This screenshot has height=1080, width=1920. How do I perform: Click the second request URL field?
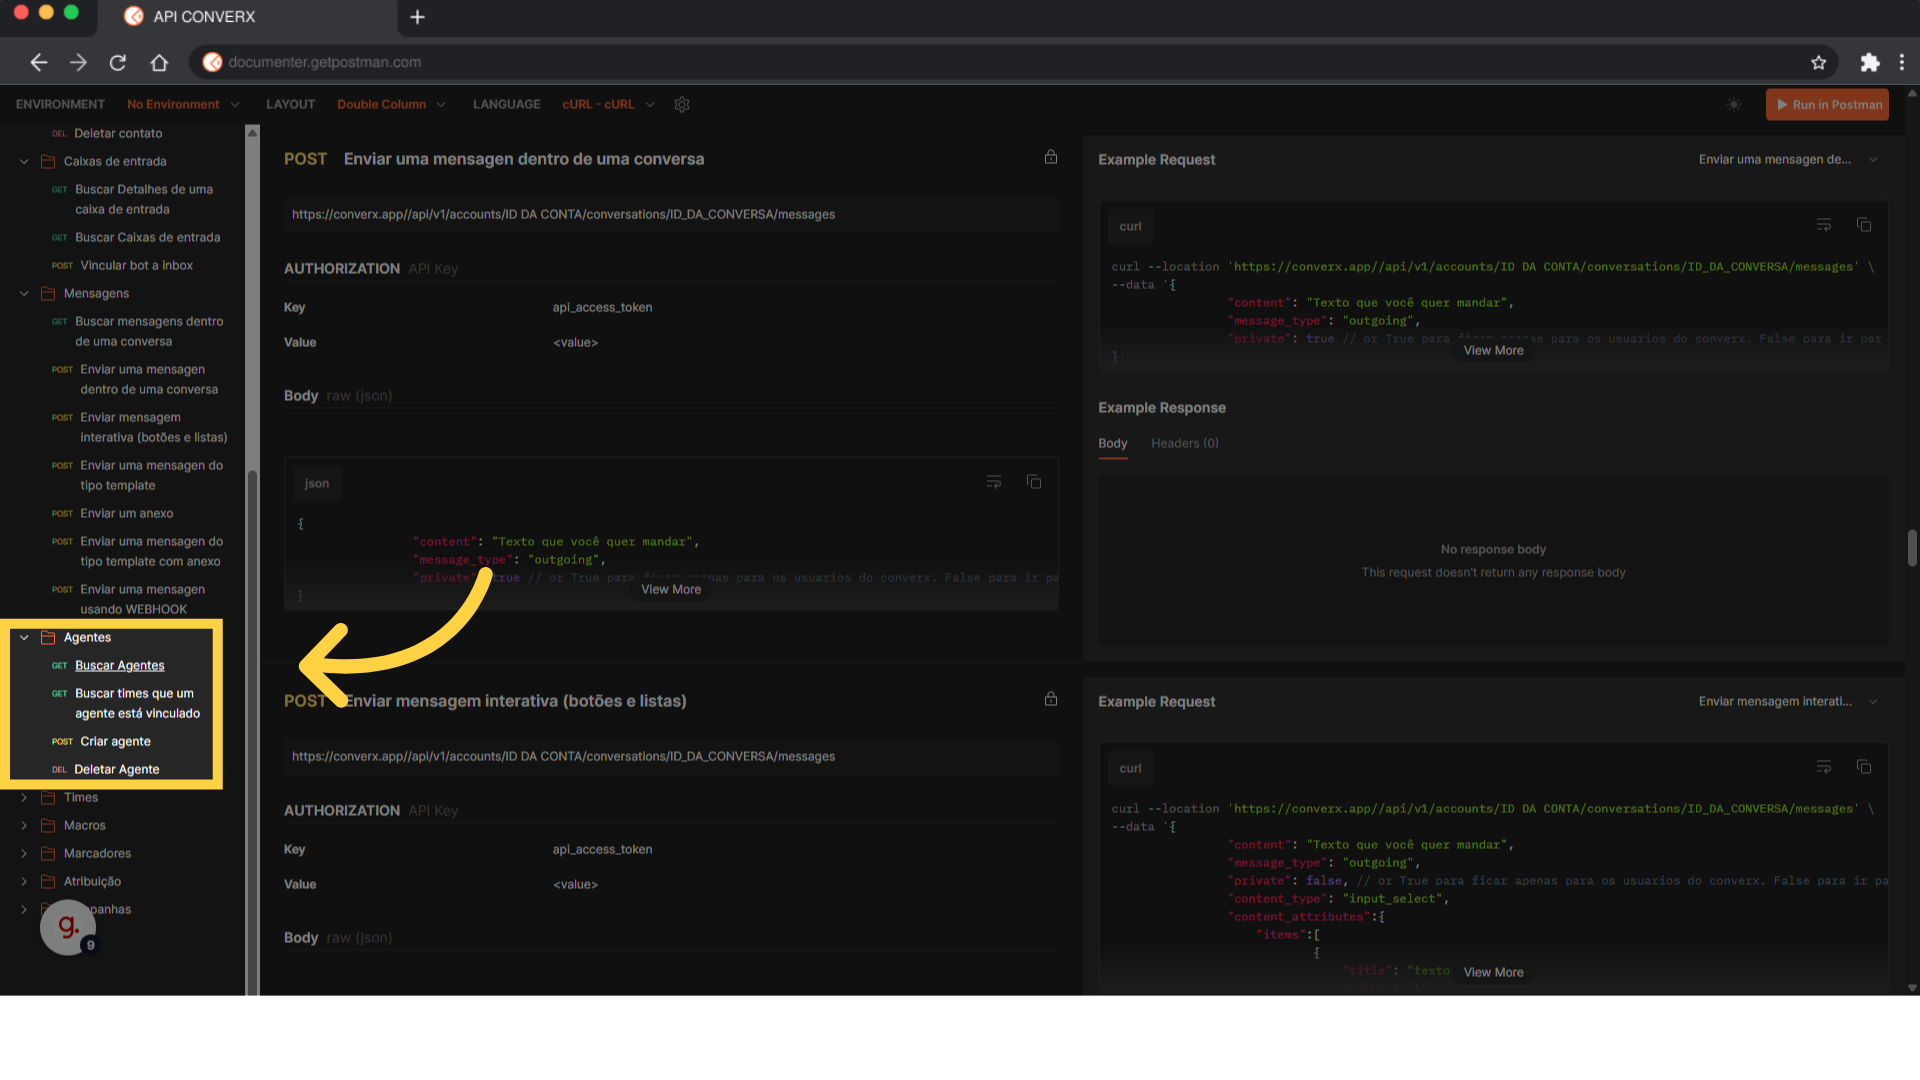pyautogui.click(x=671, y=756)
